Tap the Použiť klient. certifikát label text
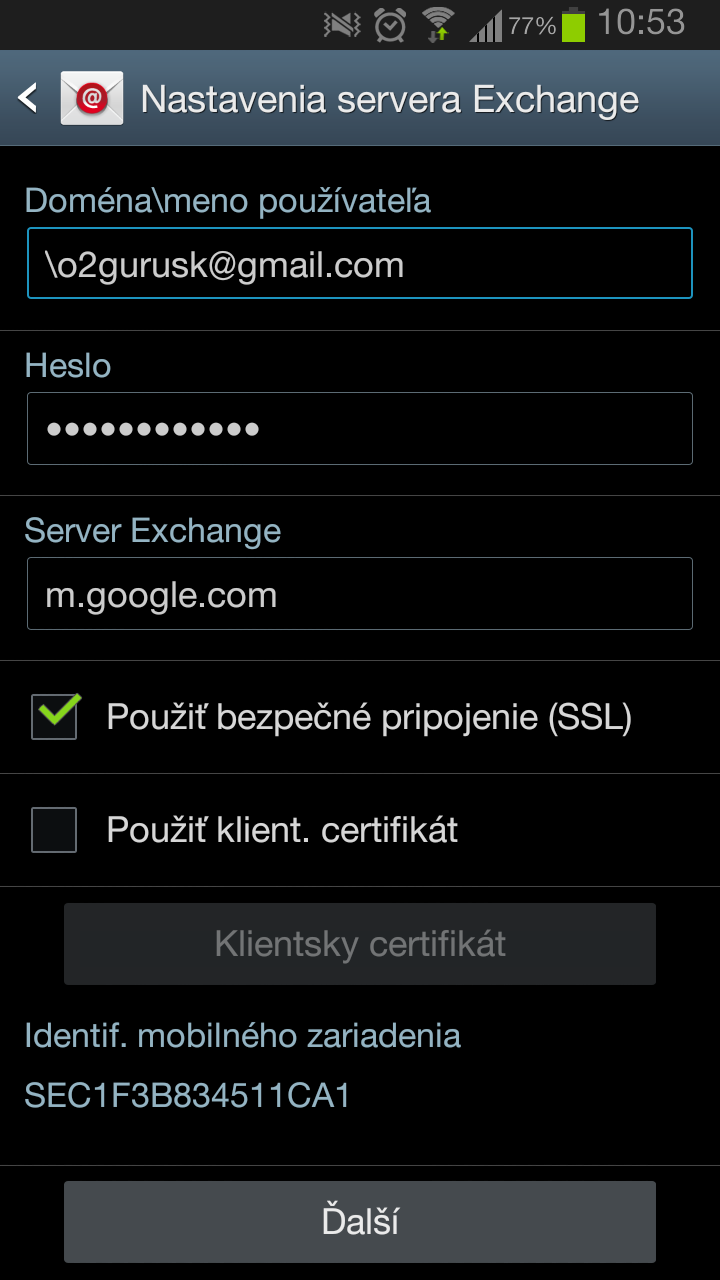The height and width of the screenshot is (1280, 720). coord(282,830)
